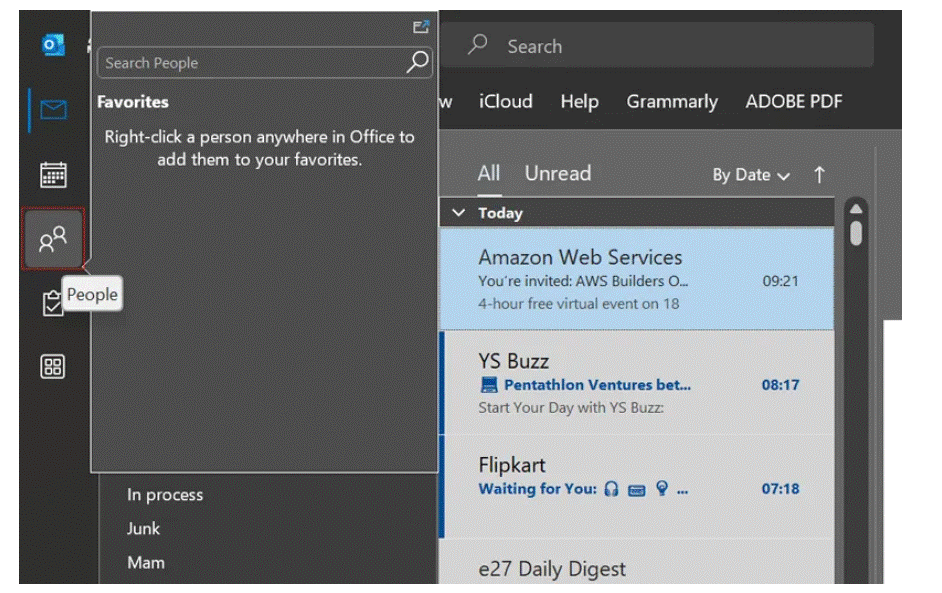This screenshot has height=593, width=942.
Task: Focus the main Search box
Action: pyautogui.click(x=658, y=45)
